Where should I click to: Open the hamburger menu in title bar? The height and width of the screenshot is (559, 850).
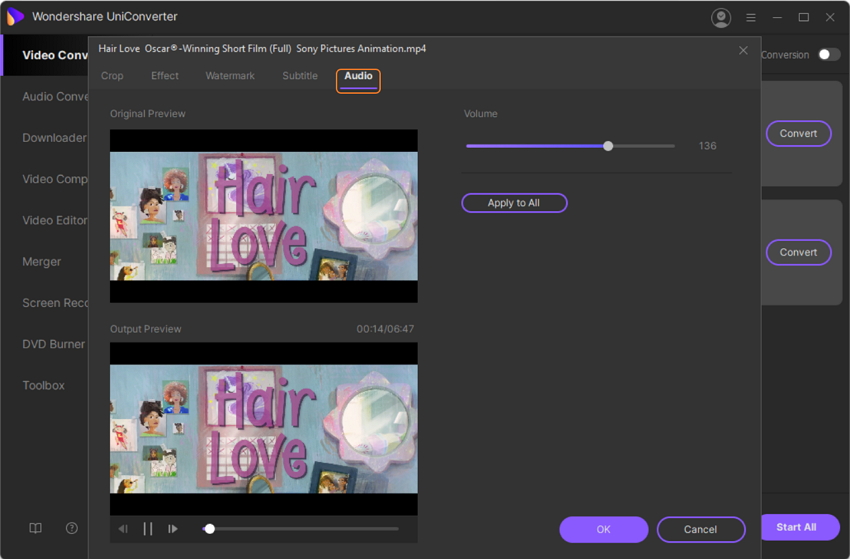(751, 18)
